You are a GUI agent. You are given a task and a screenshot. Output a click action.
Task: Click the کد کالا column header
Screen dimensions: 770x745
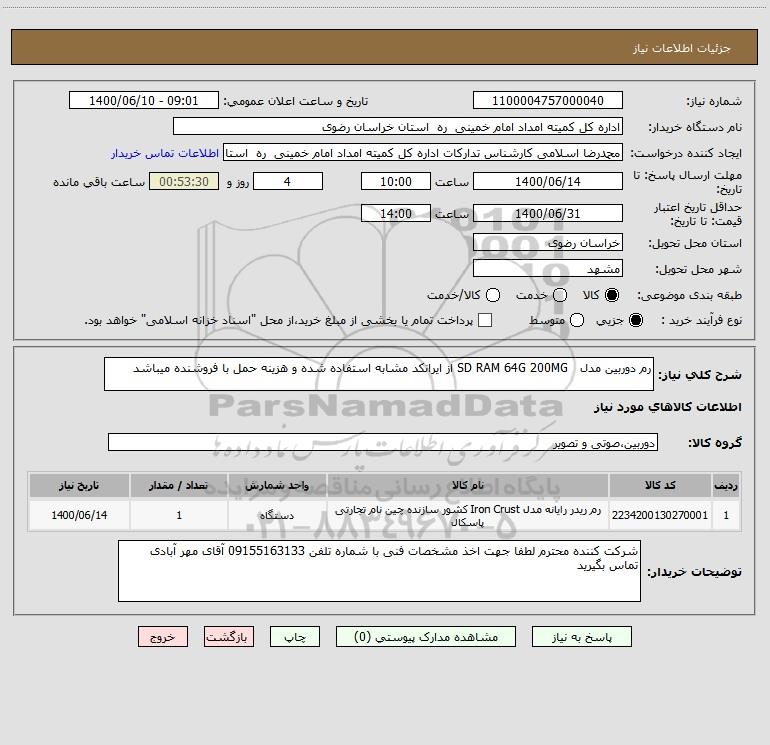pyautogui.click(x=660, y=486)
